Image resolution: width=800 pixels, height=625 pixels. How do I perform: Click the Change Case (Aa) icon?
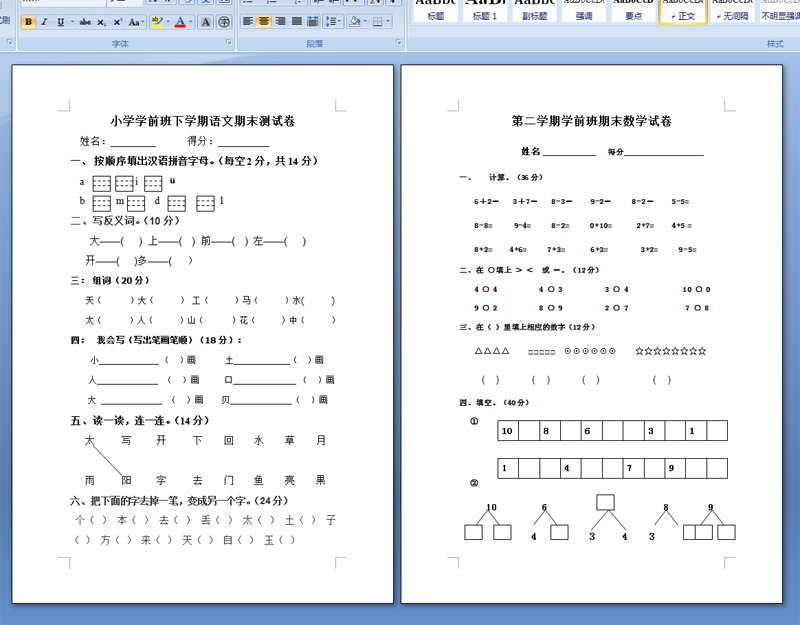(133, 22)
